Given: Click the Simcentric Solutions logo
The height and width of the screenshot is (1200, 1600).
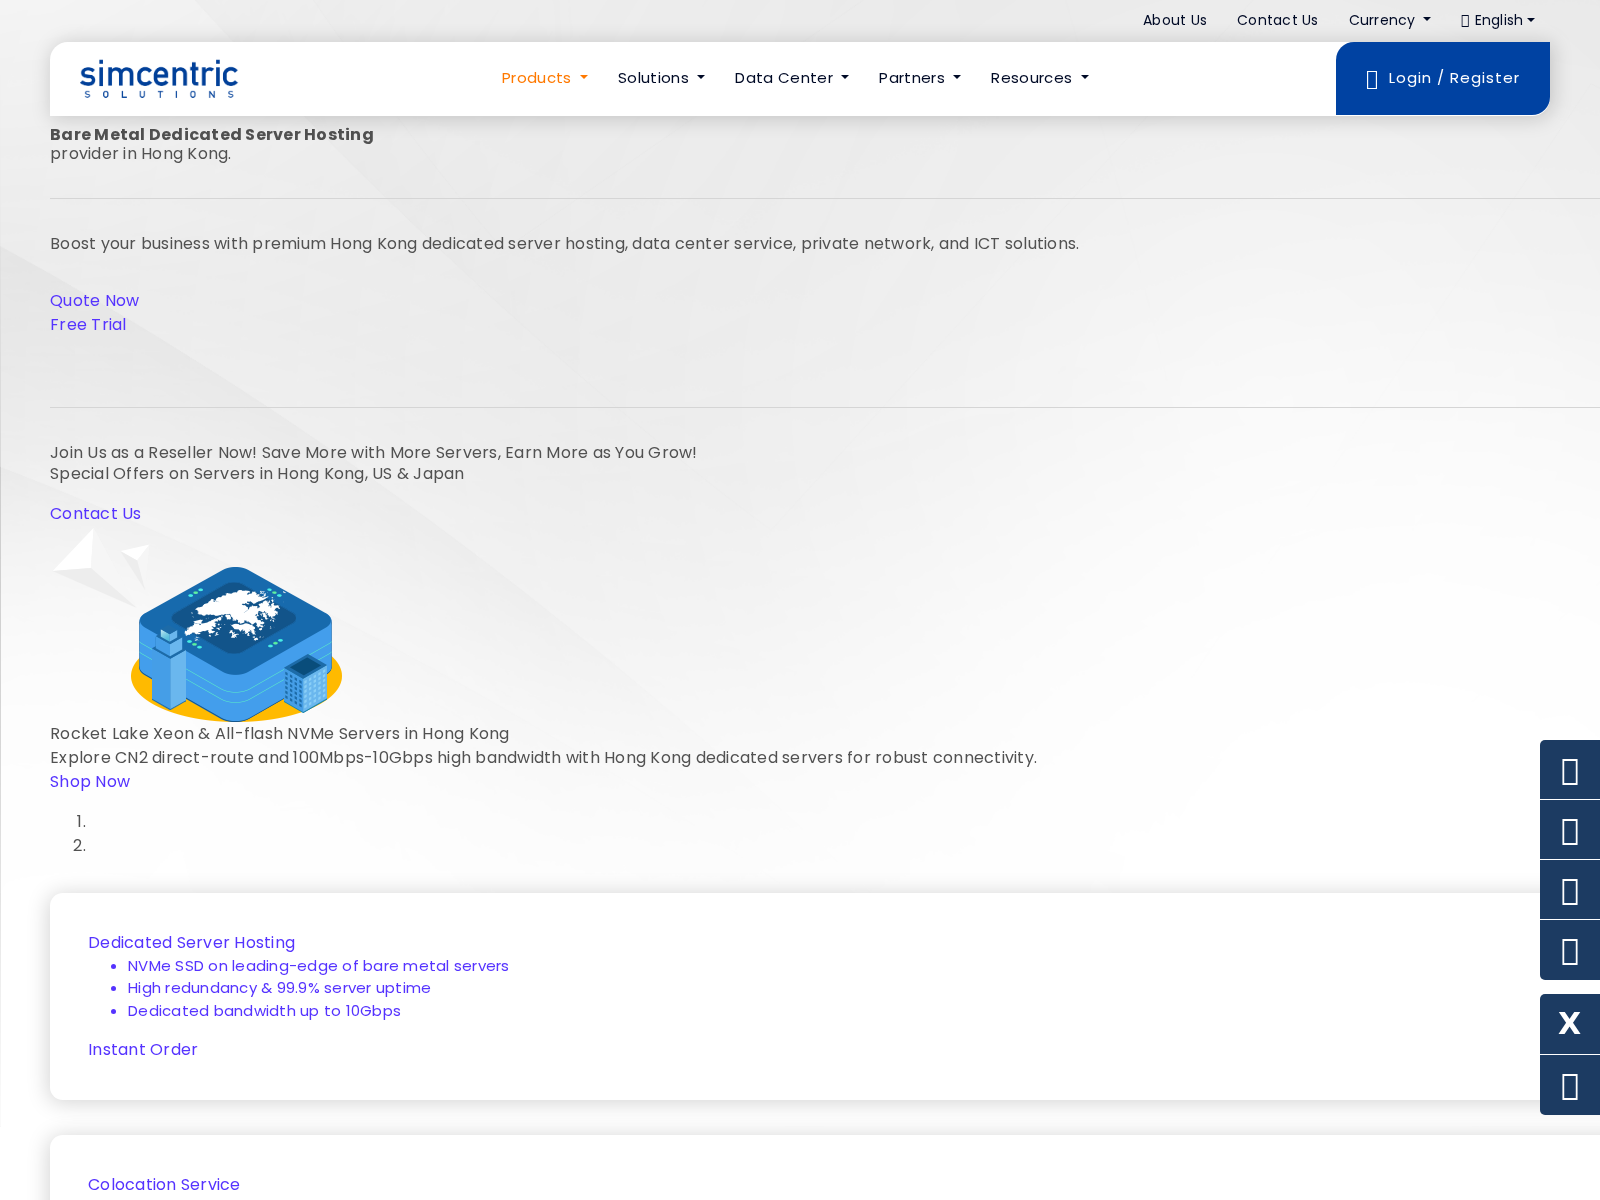Looking at the screenshot, I should point(159,79).
